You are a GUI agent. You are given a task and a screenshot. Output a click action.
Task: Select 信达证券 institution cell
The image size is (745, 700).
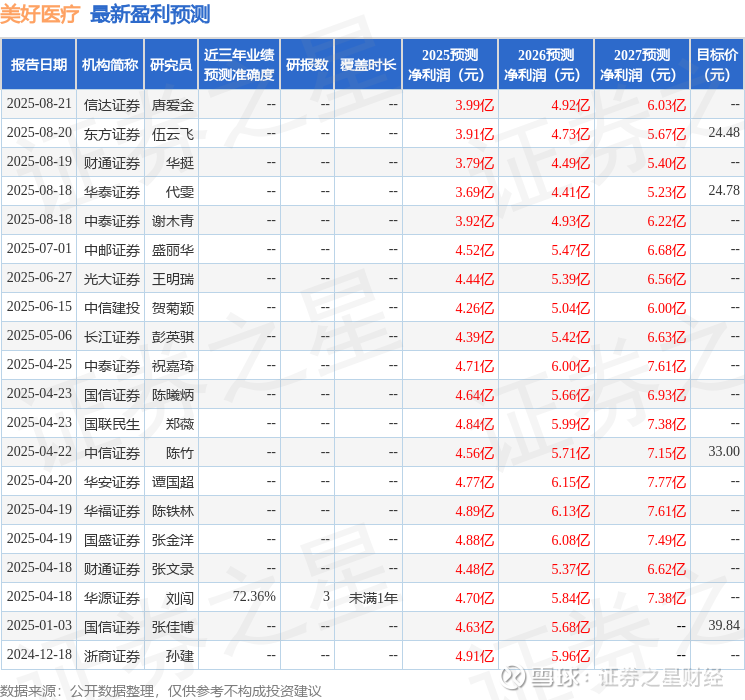(x=112, y=105)
